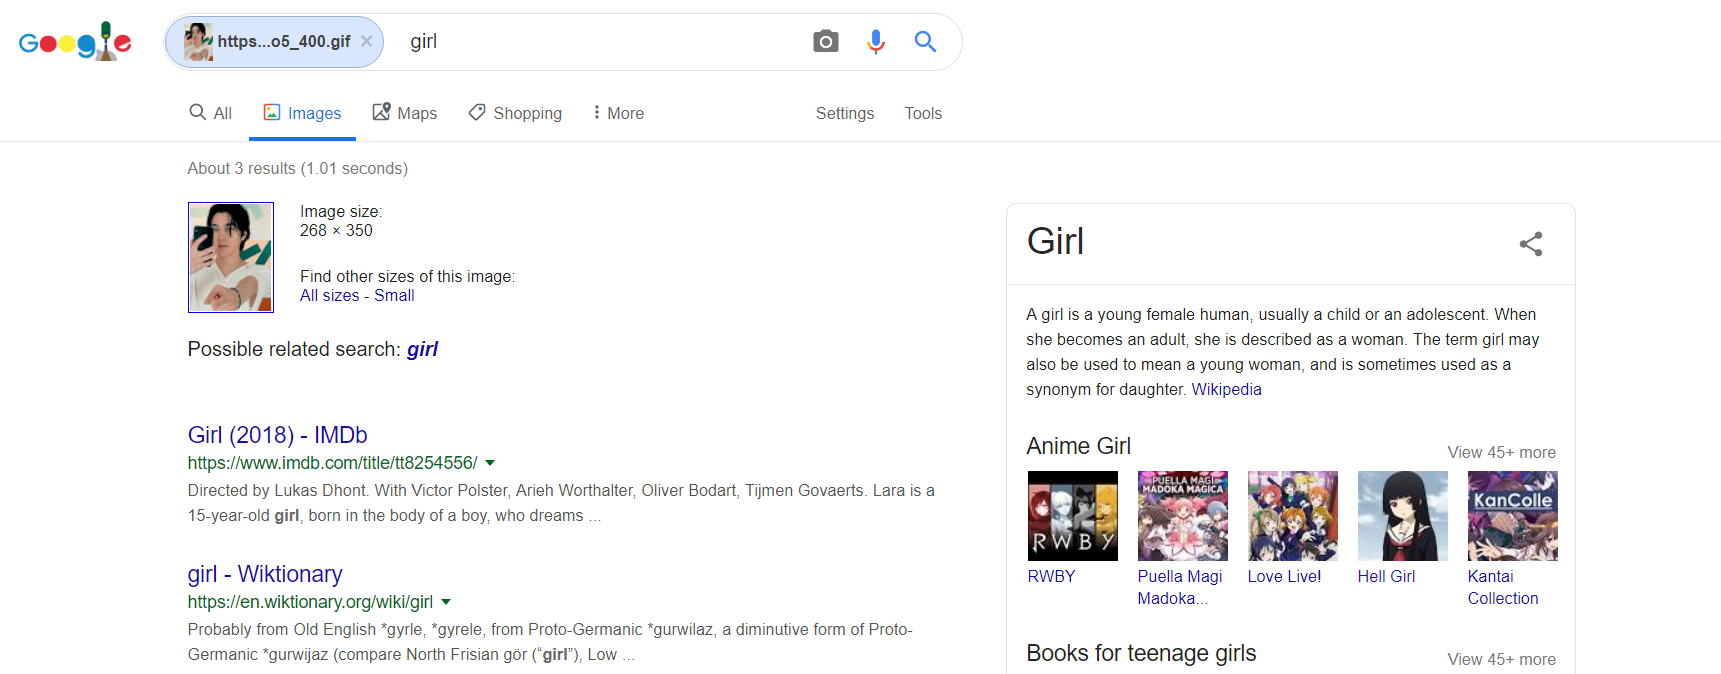
Task: Open the Puella Magi Madoka Magica thumbnail
Action: tap(1183, 516)
